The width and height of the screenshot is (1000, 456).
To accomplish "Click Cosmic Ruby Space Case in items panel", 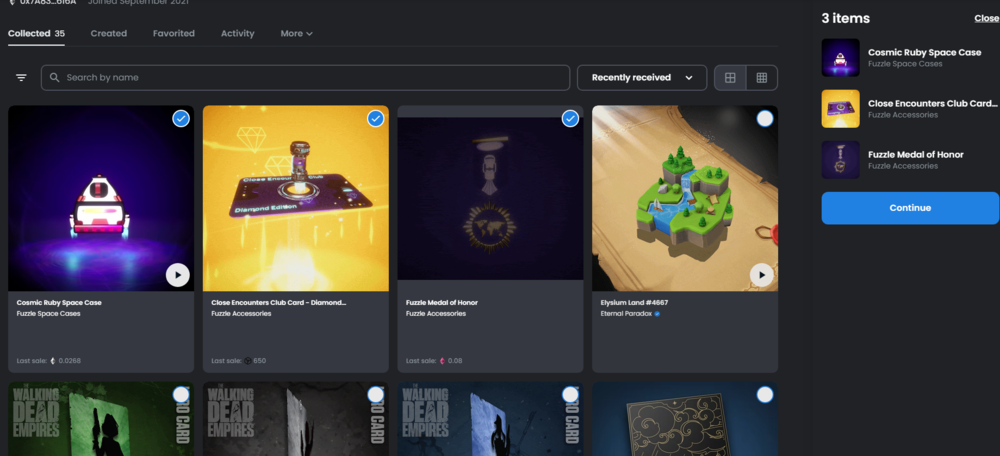I will [924, 52].
